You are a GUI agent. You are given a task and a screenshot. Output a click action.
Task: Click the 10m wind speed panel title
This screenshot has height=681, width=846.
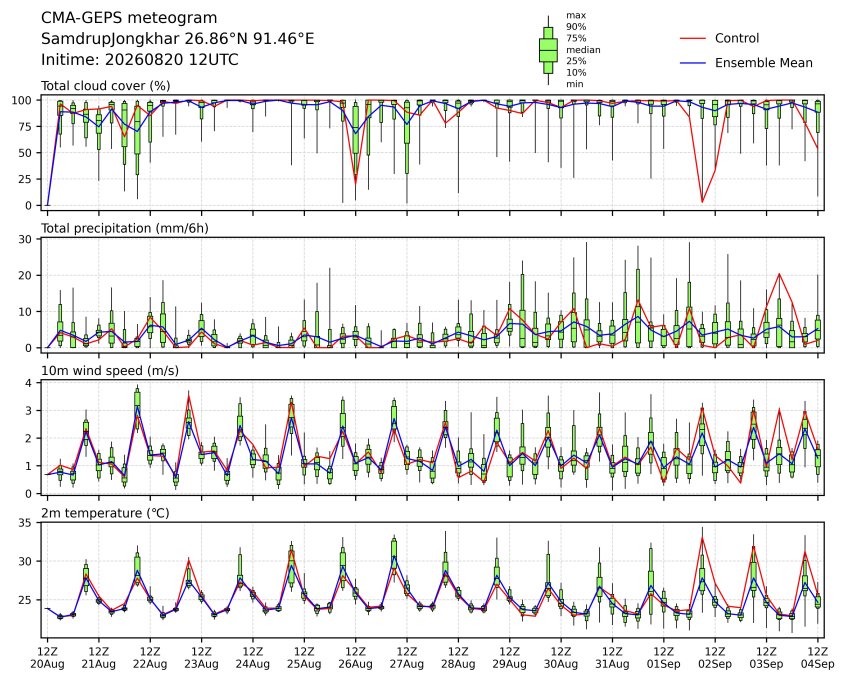tap(110, 371)
